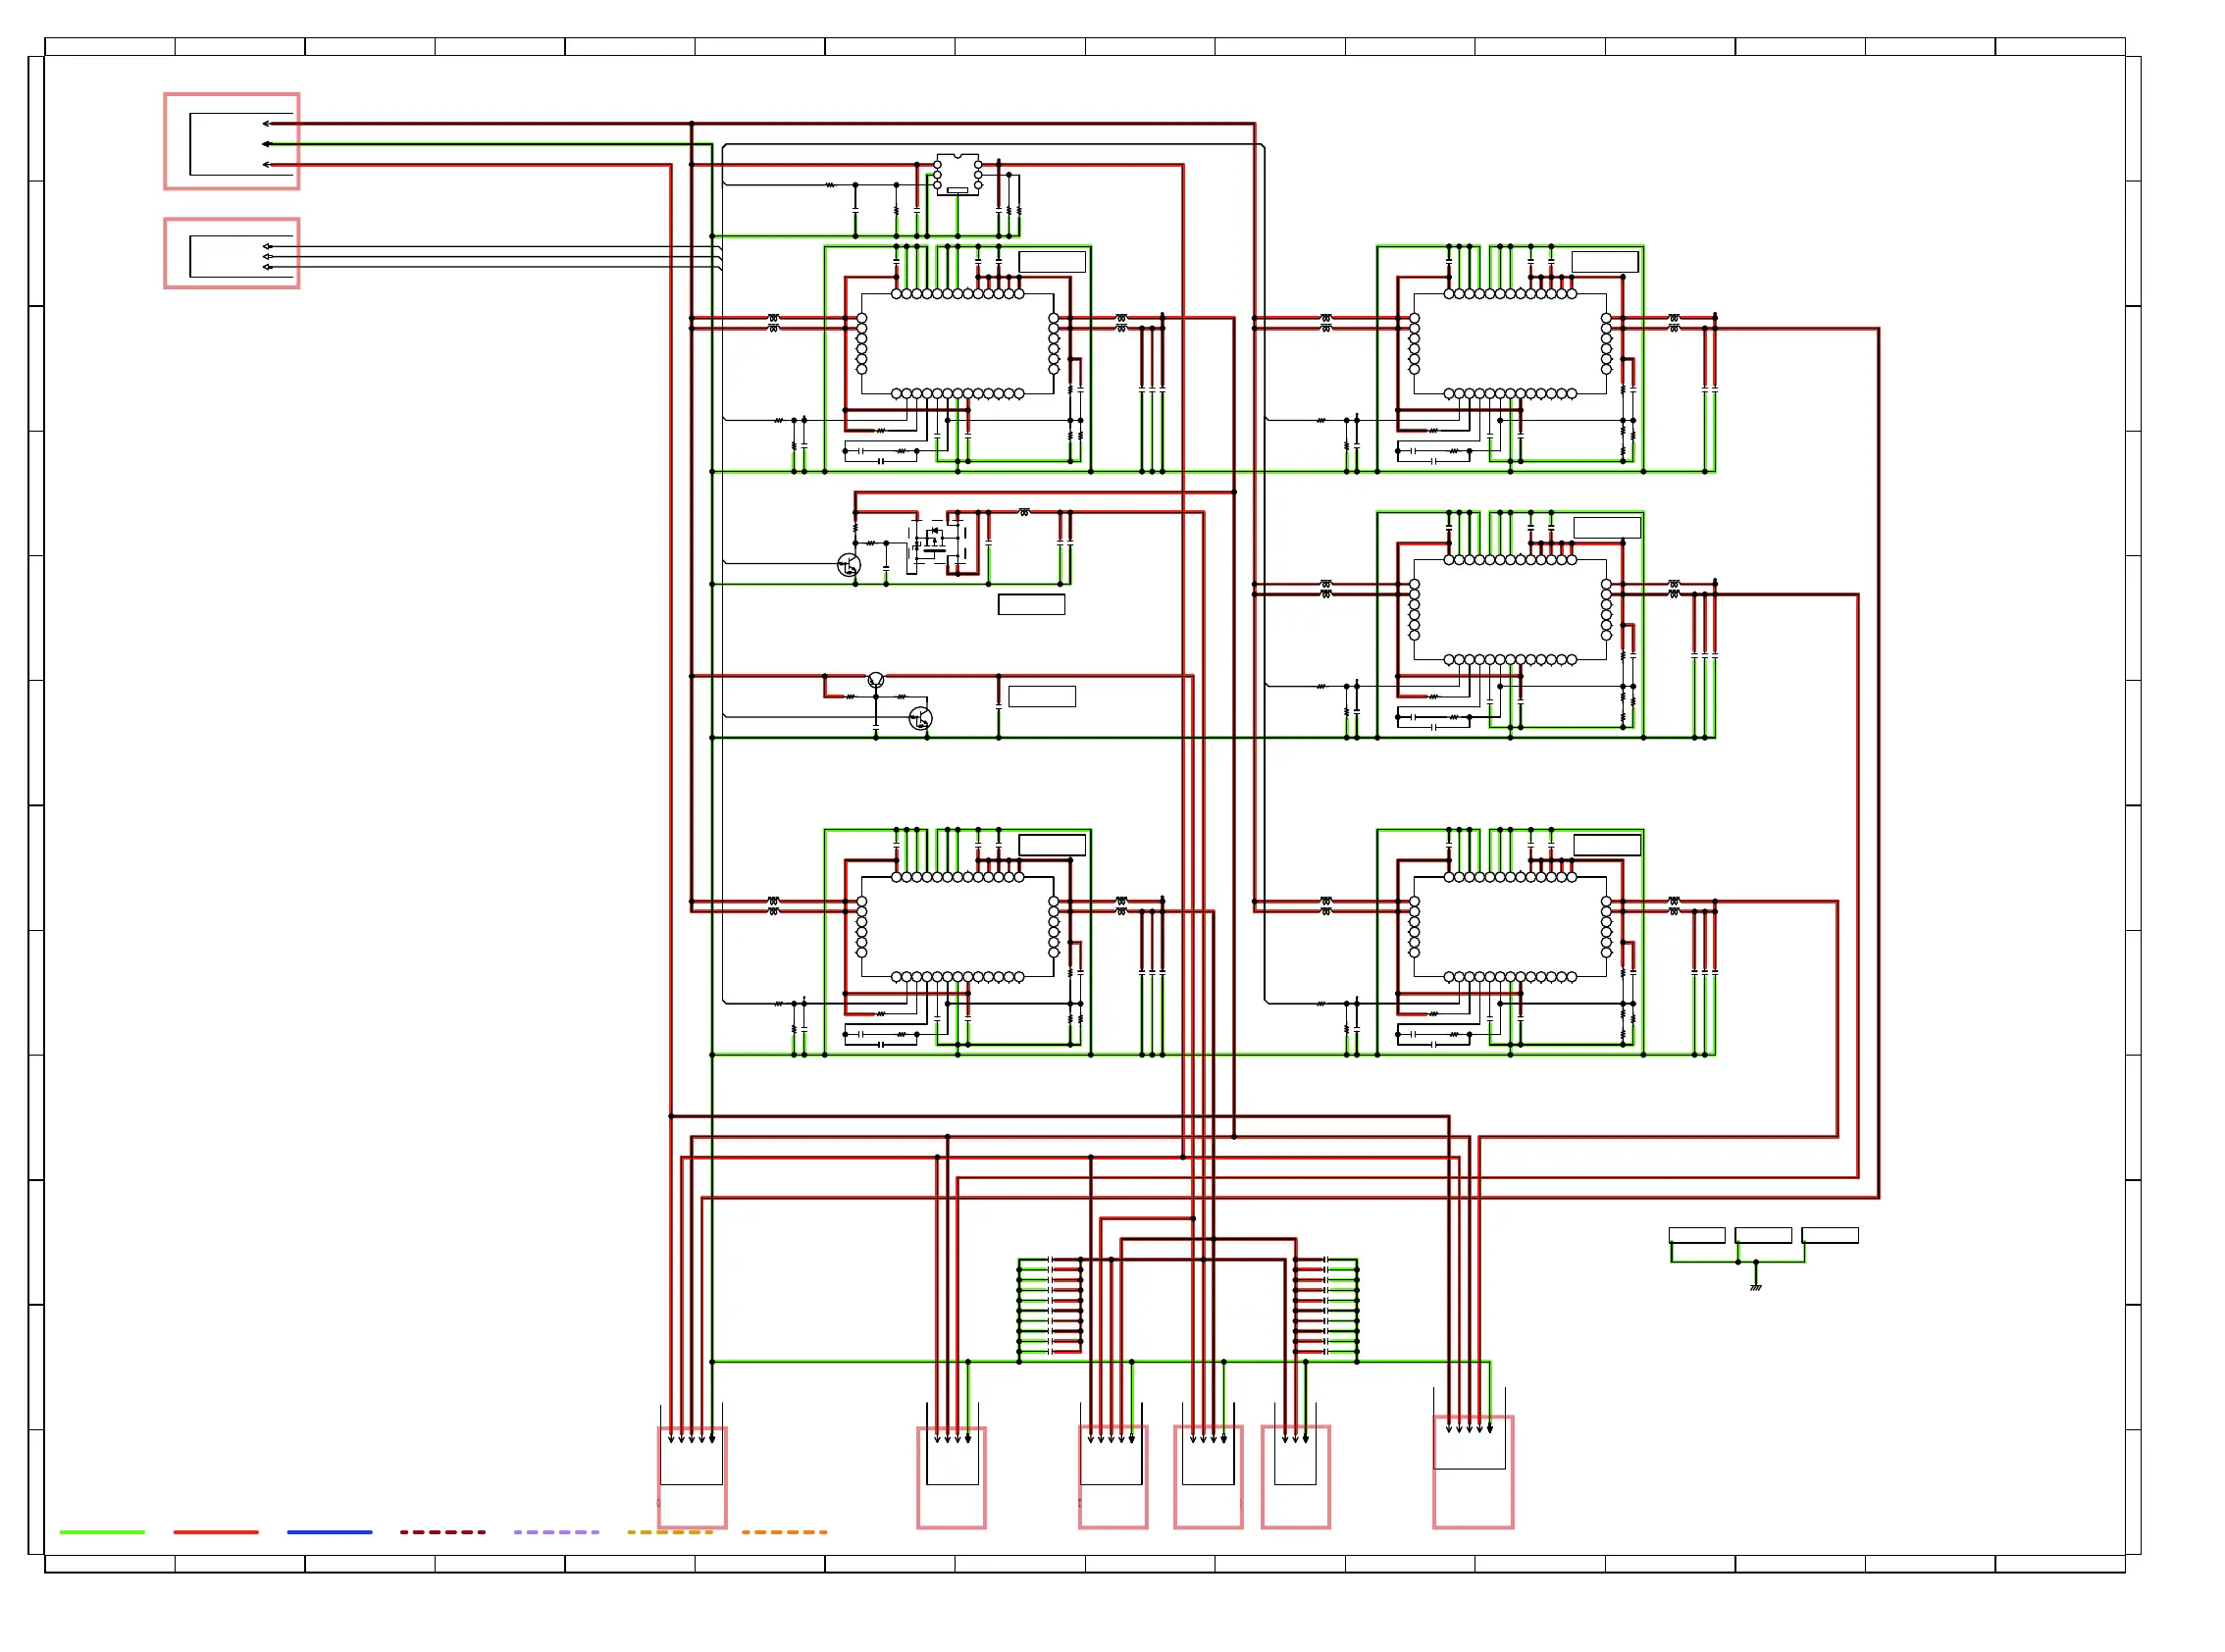Click the top-left large IC block
The height and width of the screenshot is (1652, 2225).
(957, 343)
